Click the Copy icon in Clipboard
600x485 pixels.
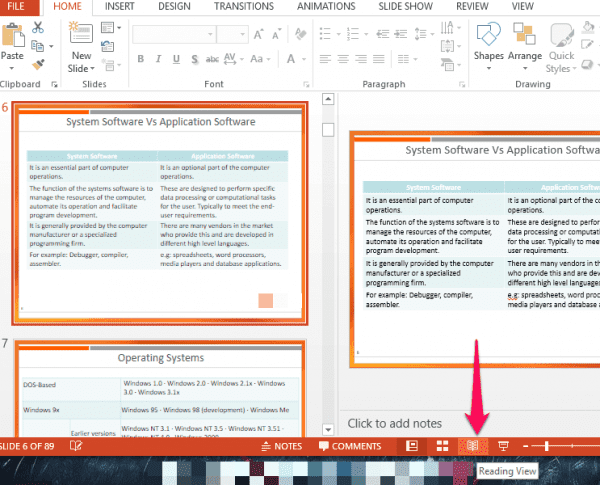(38, 46)
